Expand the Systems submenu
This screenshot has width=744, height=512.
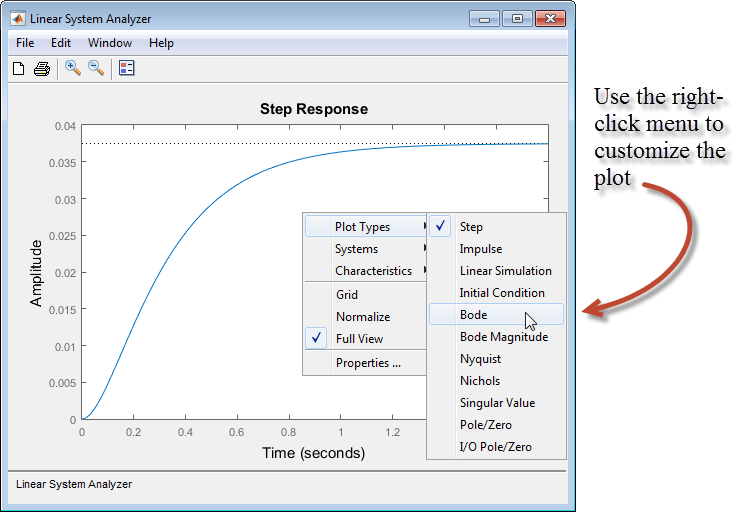(366, 249)
